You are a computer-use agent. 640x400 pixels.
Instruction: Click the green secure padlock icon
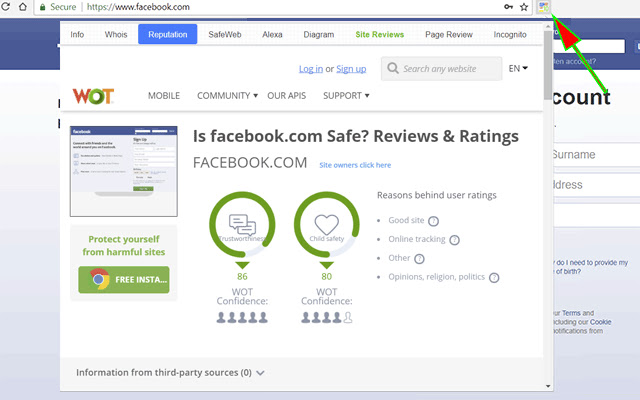[42, 7]
